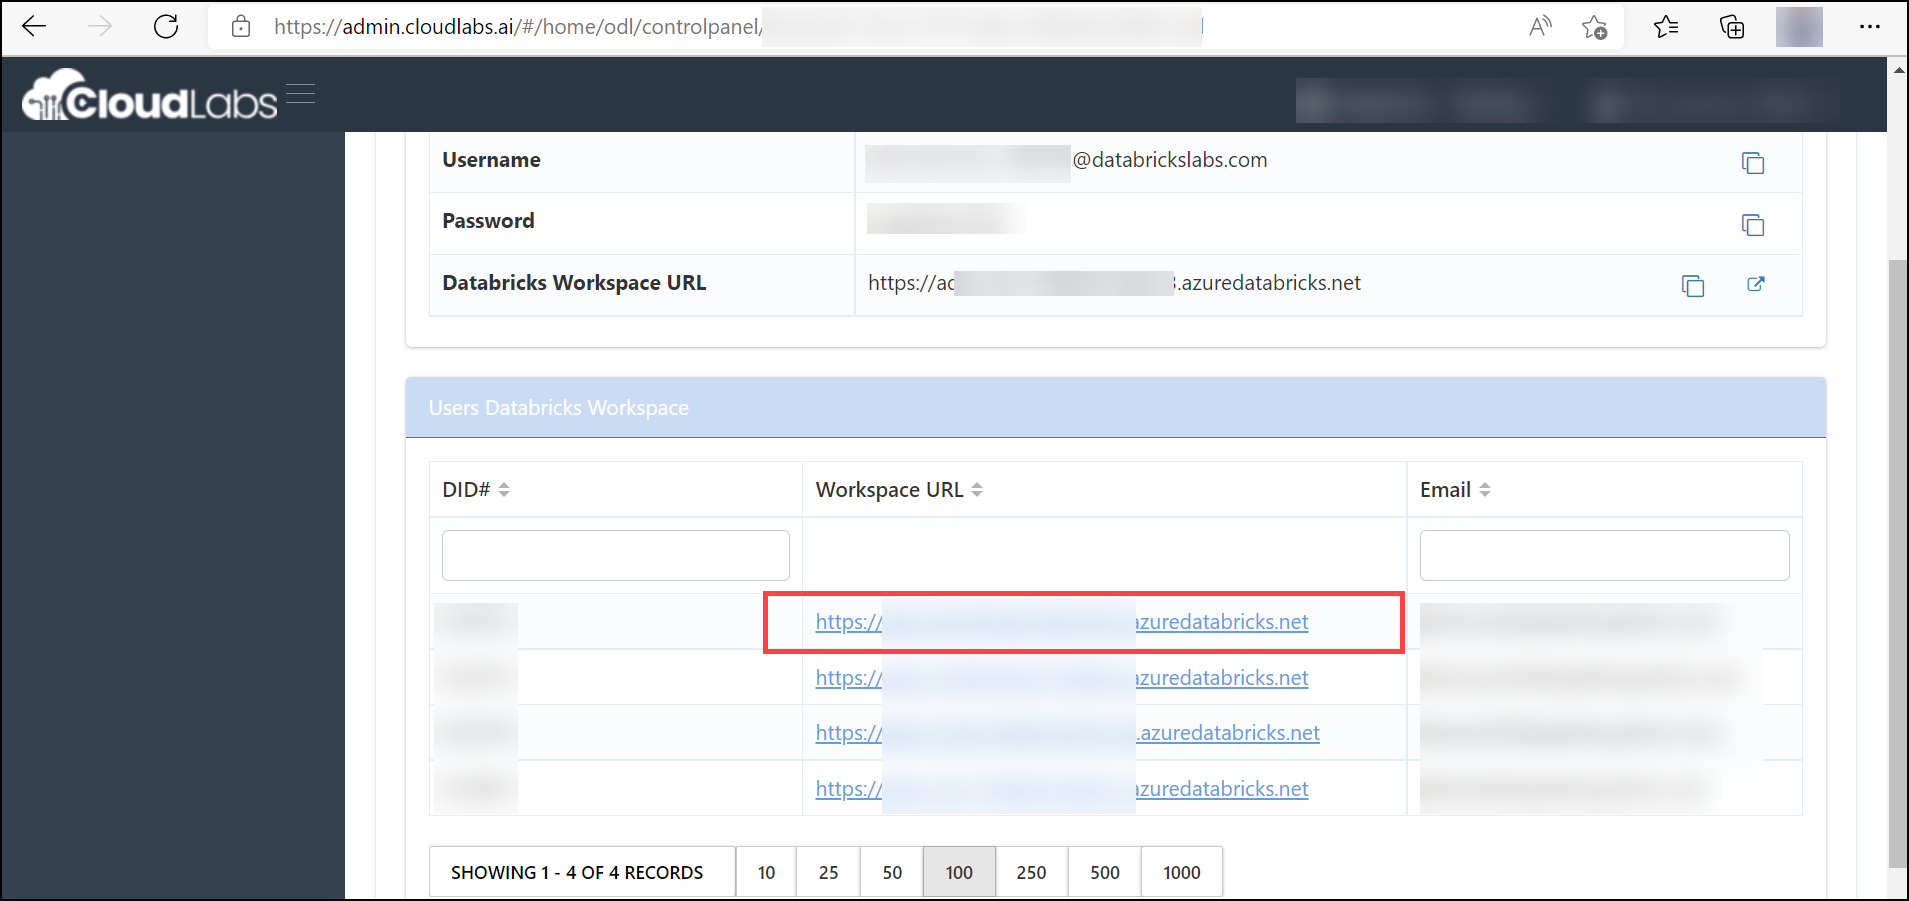Click the page vertical scrollbar thumb
This screenshot has height=901, width=1909.
1897,563
